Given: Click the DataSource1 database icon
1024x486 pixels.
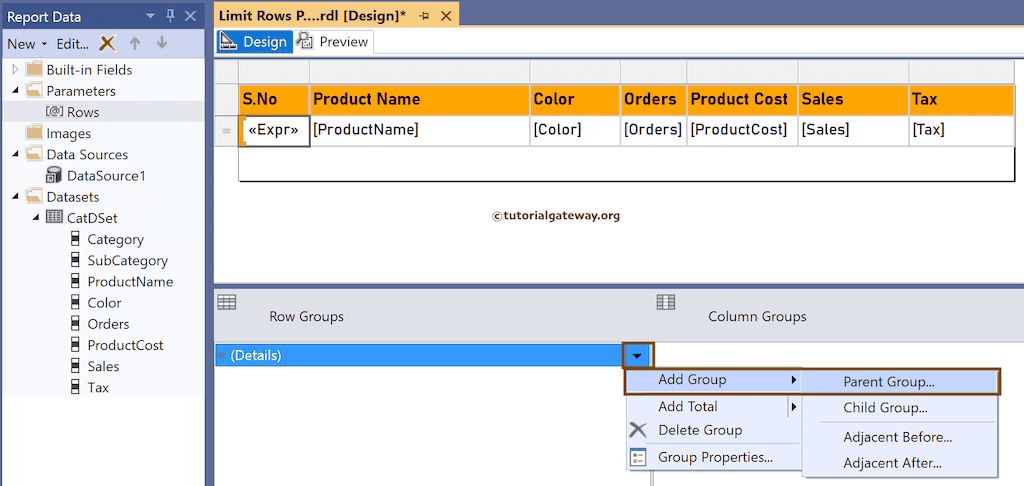Looking at the screenshot, I should point(54,175).
